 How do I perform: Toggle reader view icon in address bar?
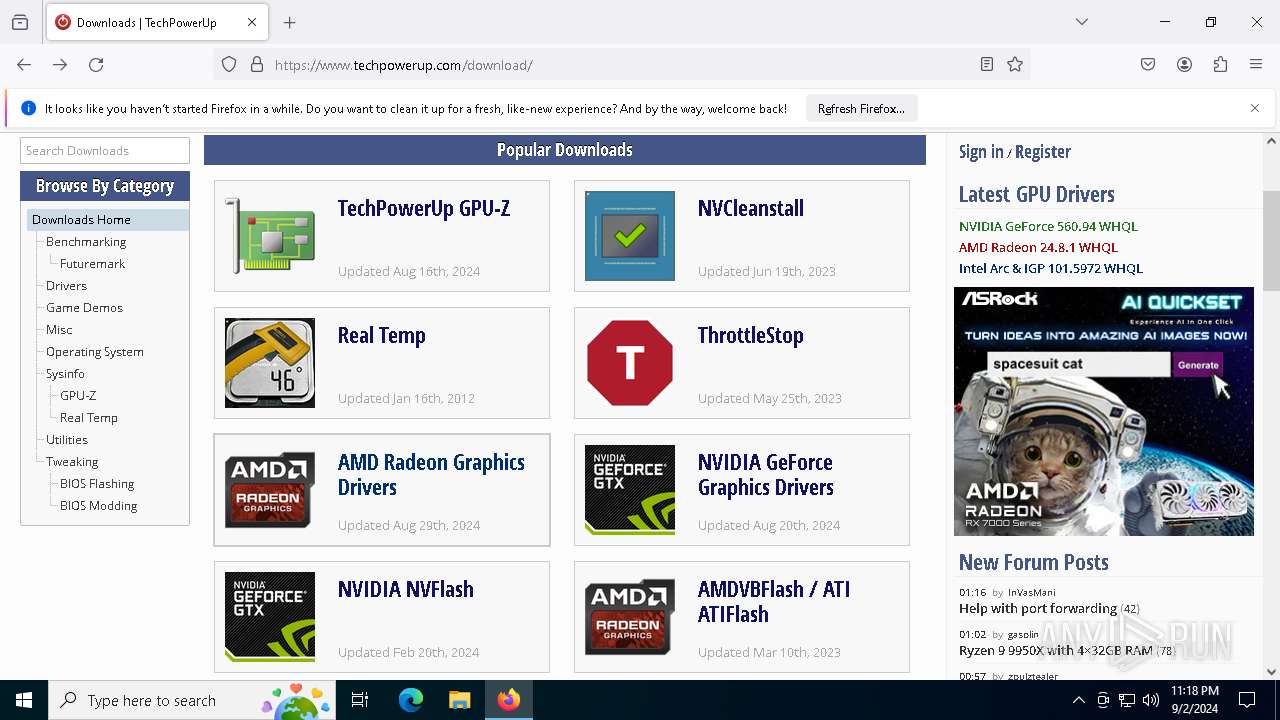point(987,65)
